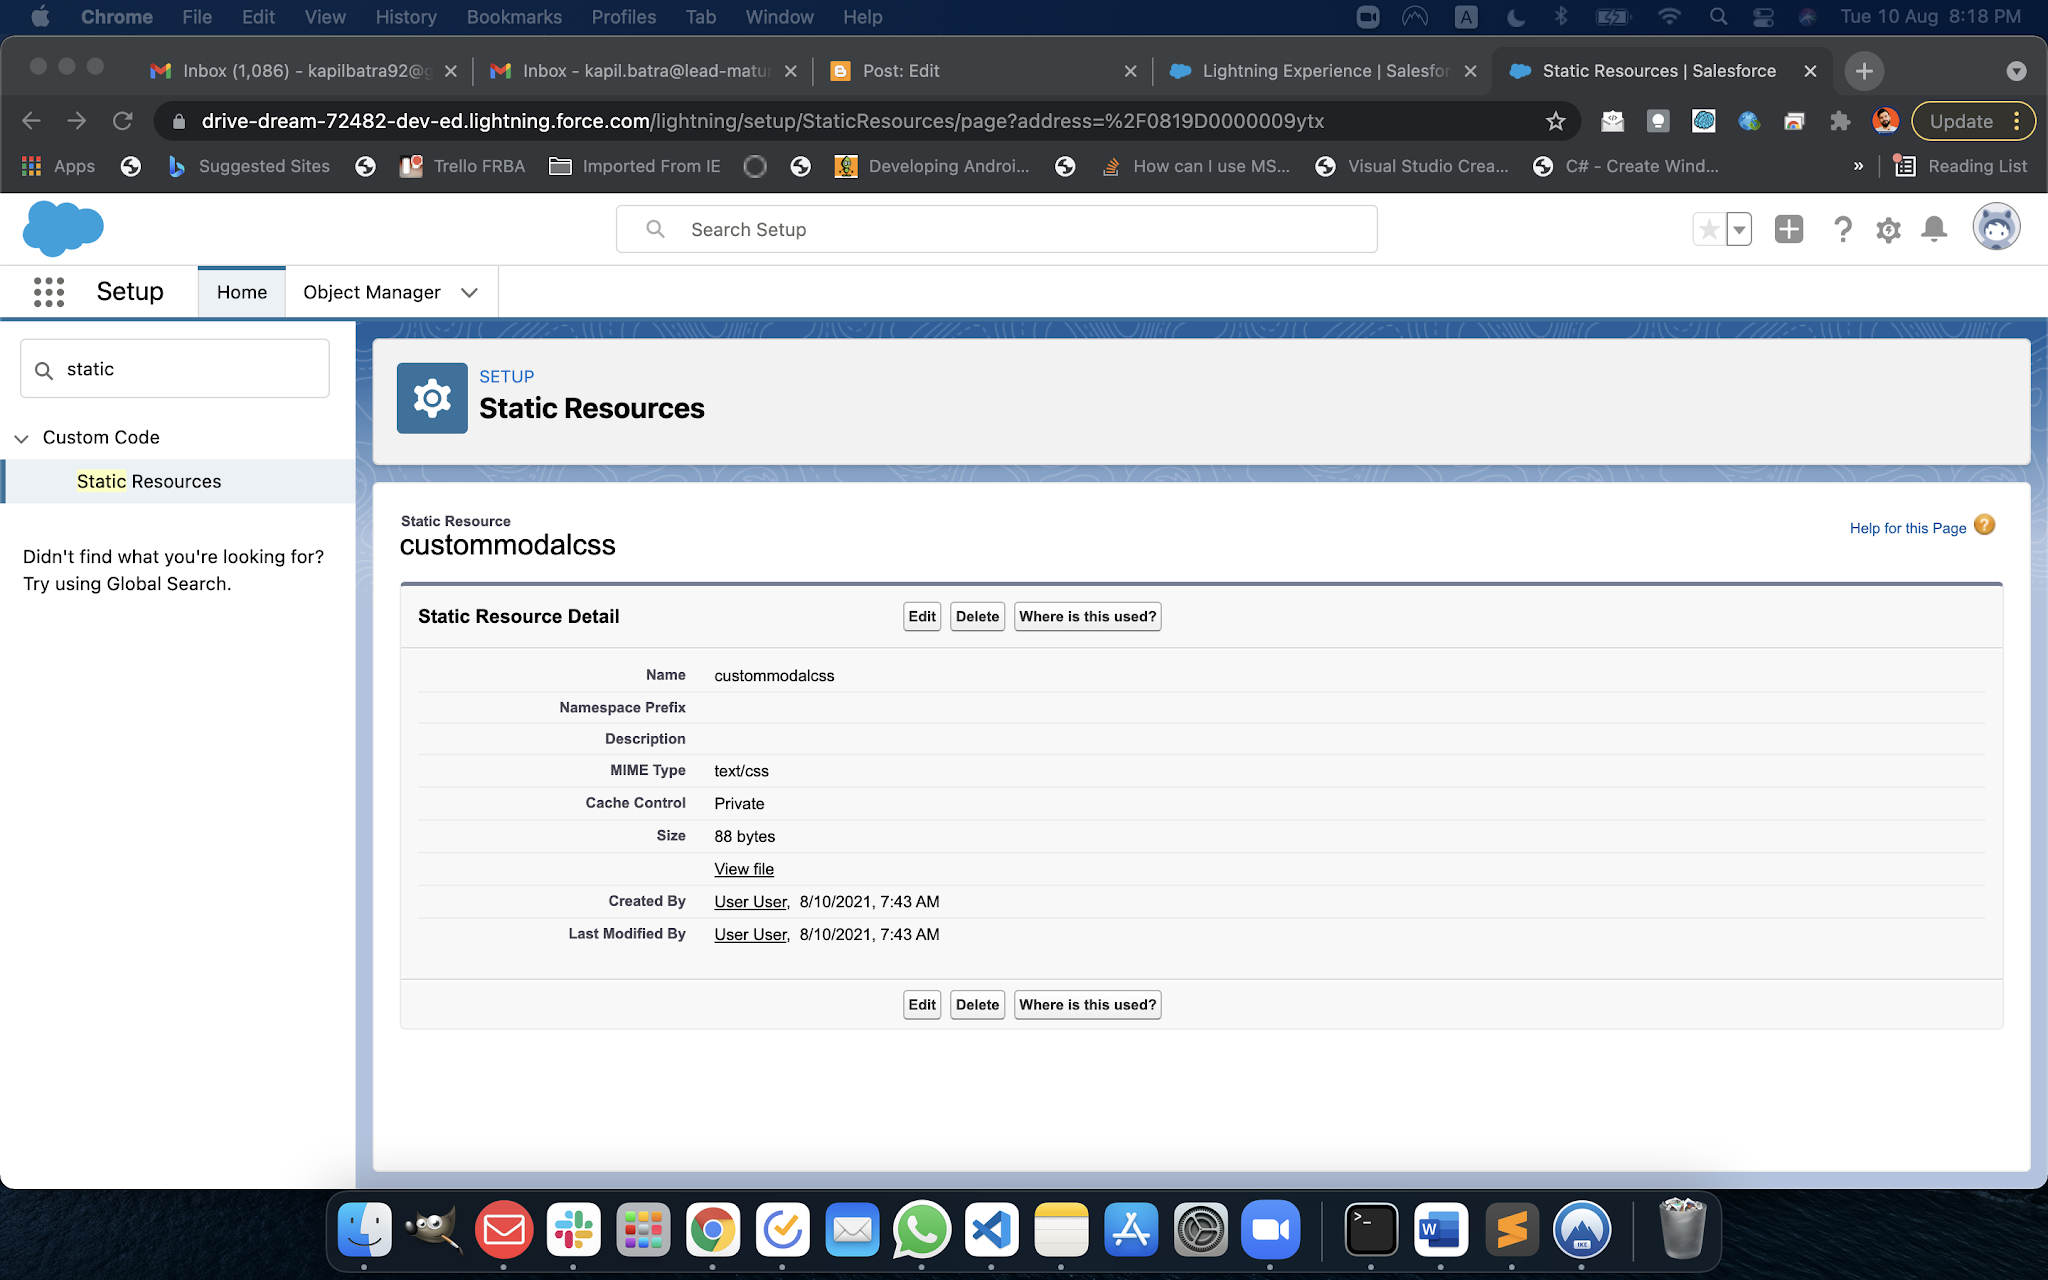Bookmark the page with the address bar star
The image size is (2048, 1280).
1555,121
